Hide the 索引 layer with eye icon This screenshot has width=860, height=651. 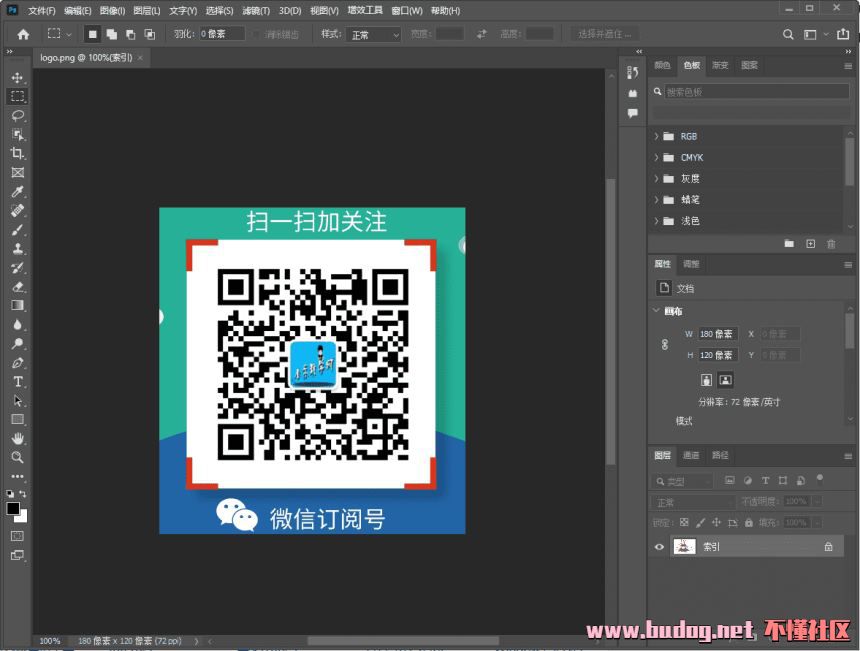[659, 547]
